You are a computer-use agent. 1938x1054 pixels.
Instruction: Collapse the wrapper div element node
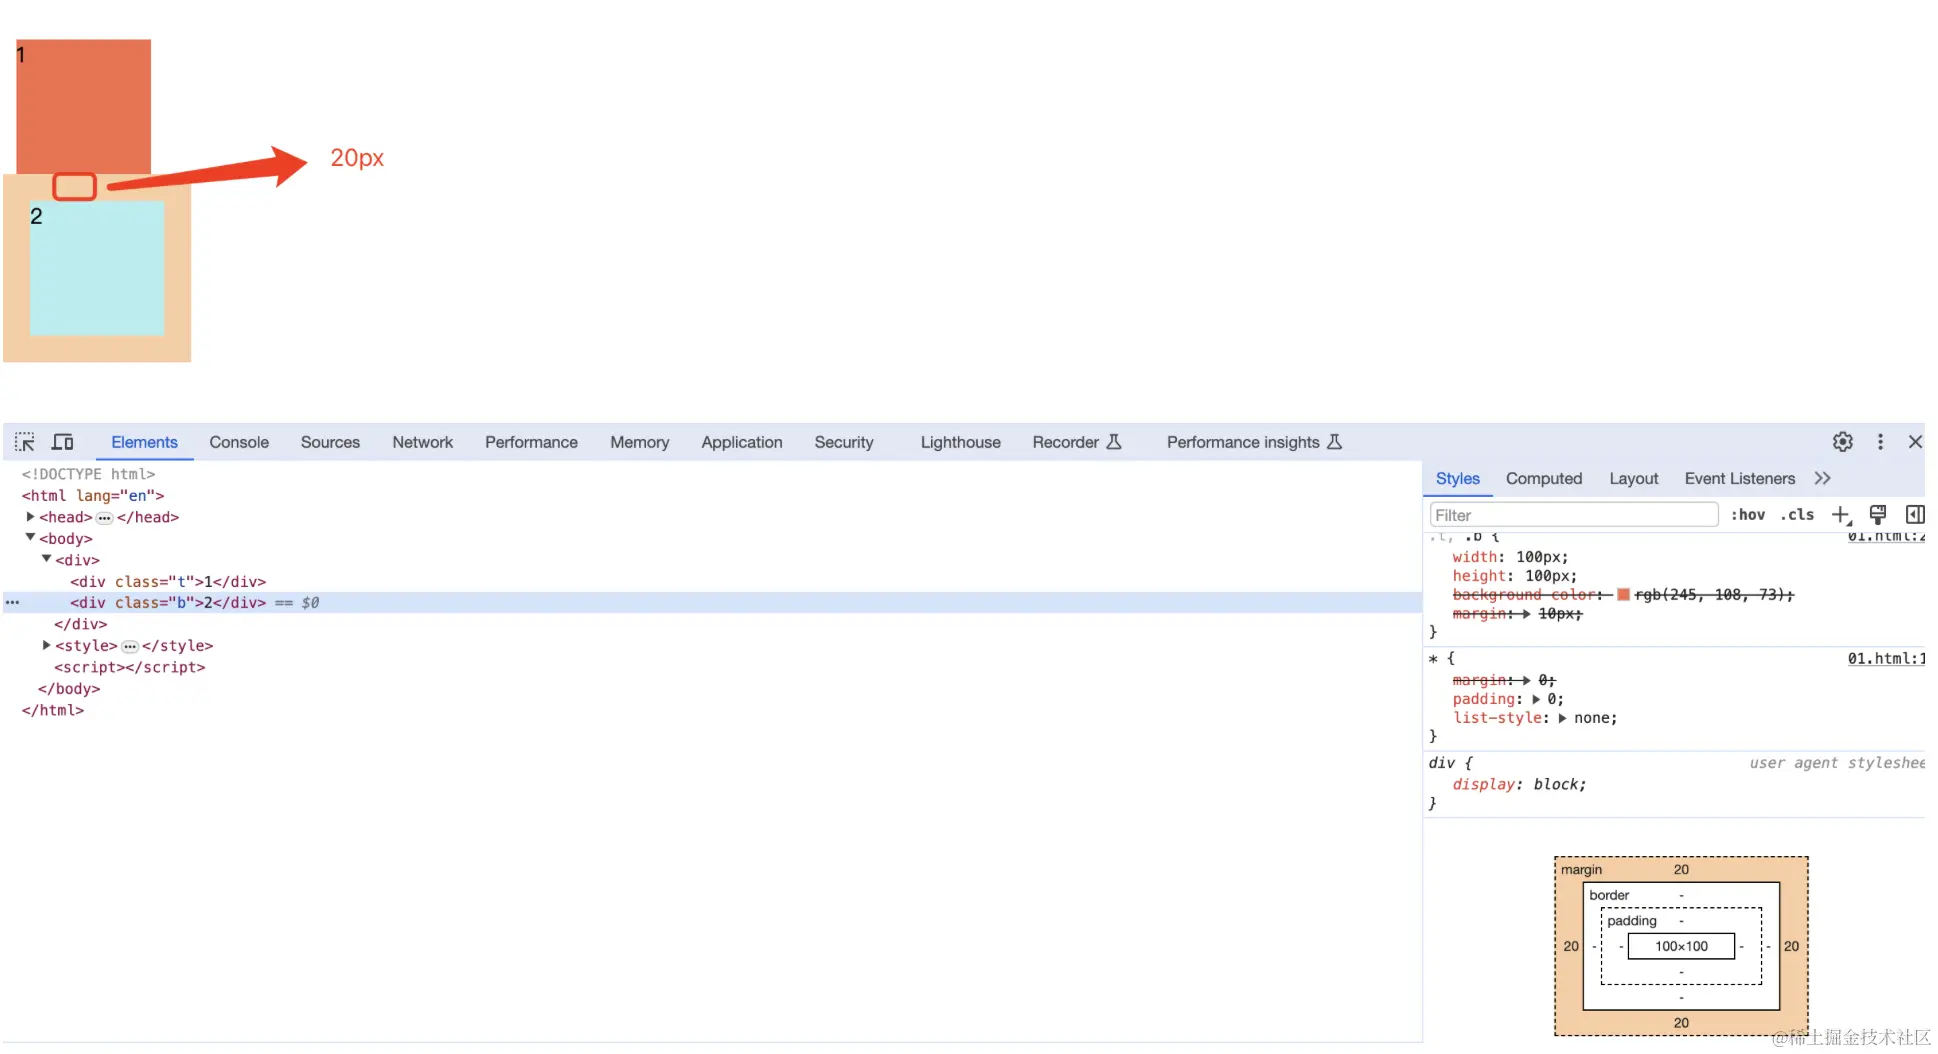pos(47,559)
